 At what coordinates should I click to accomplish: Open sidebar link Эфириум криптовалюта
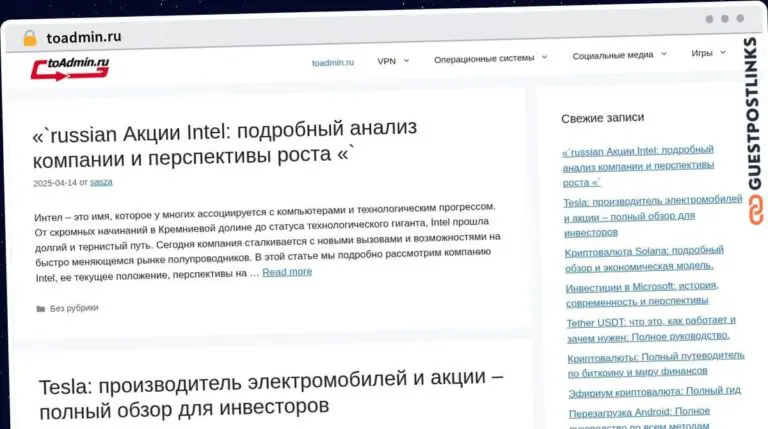(654, 392)
